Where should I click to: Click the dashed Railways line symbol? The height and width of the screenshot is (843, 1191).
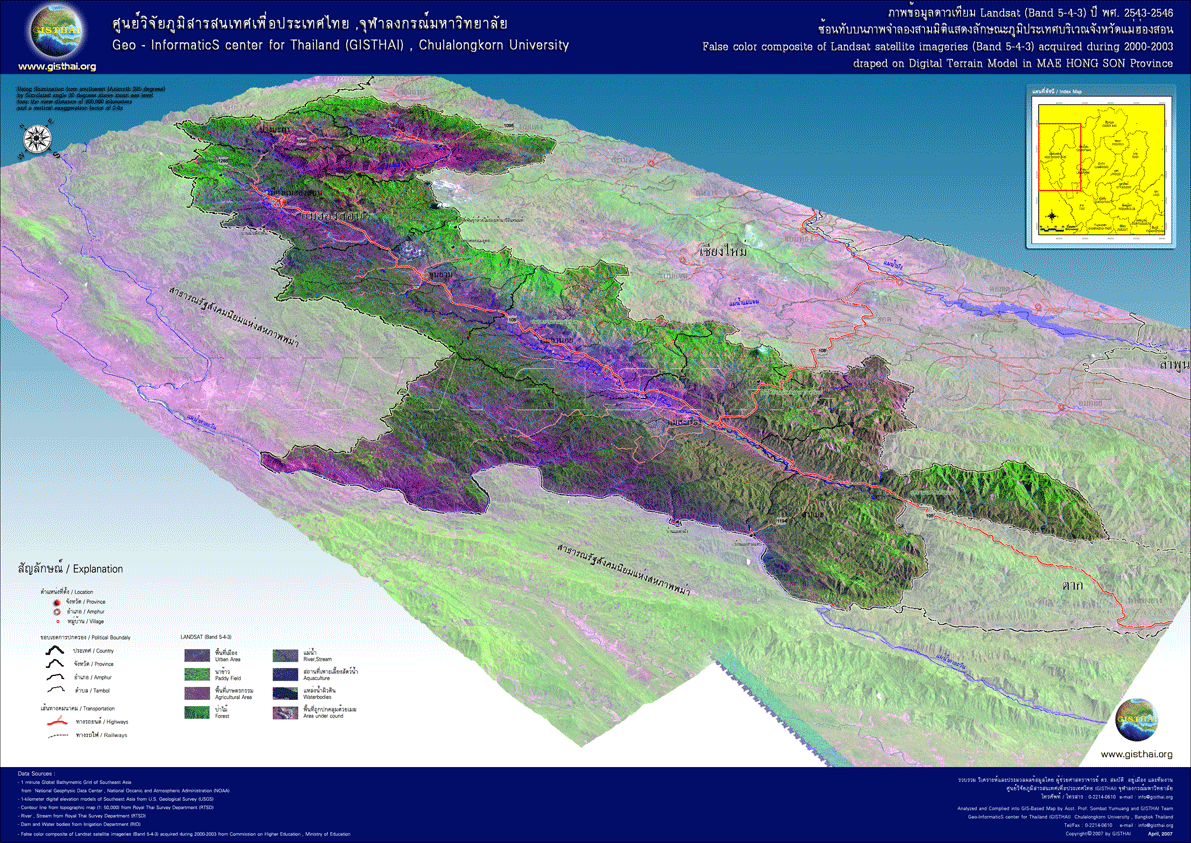coord(58,735)
